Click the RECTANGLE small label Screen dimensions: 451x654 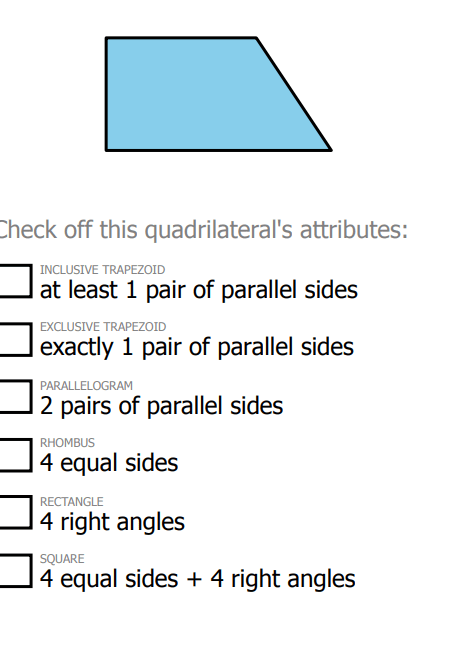click(72, 502)
